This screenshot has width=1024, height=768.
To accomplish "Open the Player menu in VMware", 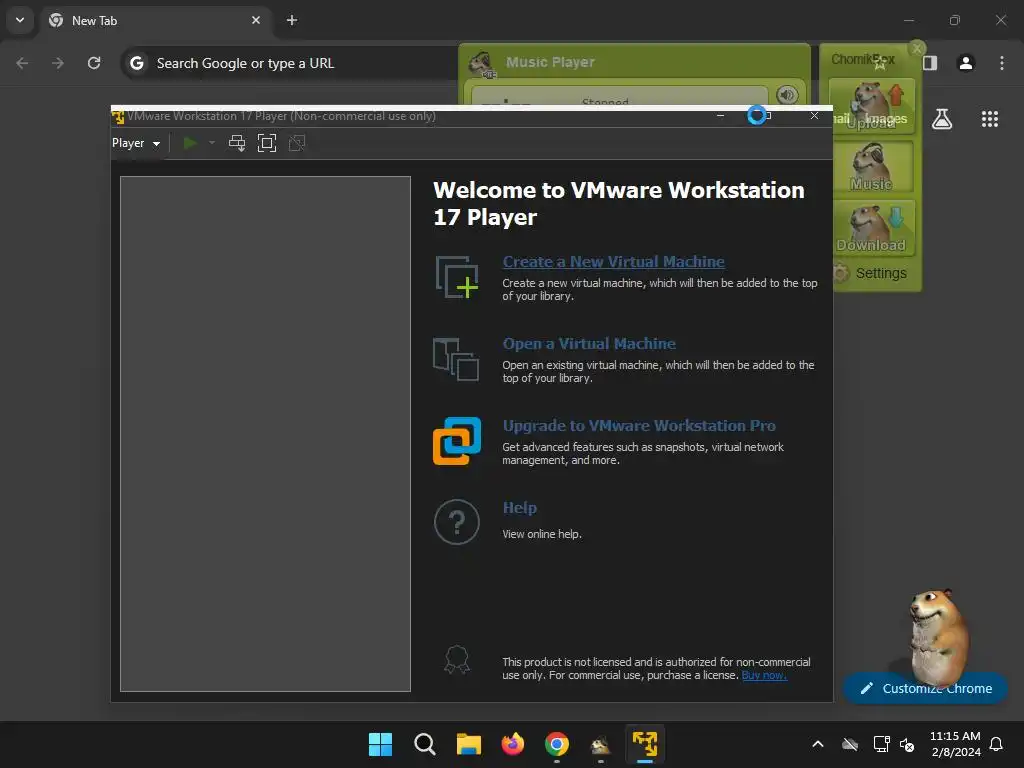I will click(136, 143).
